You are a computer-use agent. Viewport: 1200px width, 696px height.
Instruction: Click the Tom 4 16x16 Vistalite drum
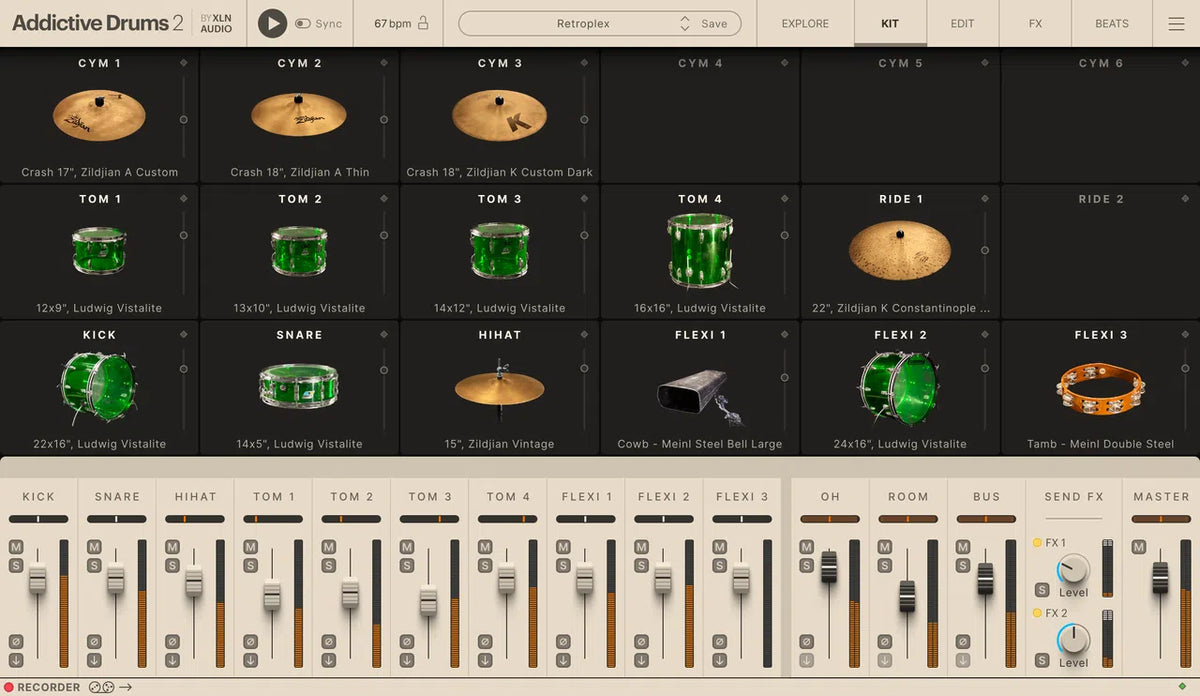click(x=699, y=248)
